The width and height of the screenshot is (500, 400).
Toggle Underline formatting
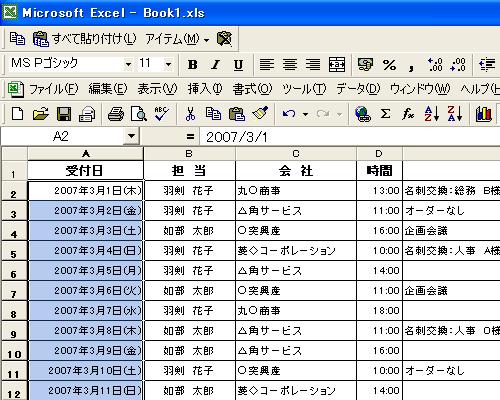pos(238,64)
